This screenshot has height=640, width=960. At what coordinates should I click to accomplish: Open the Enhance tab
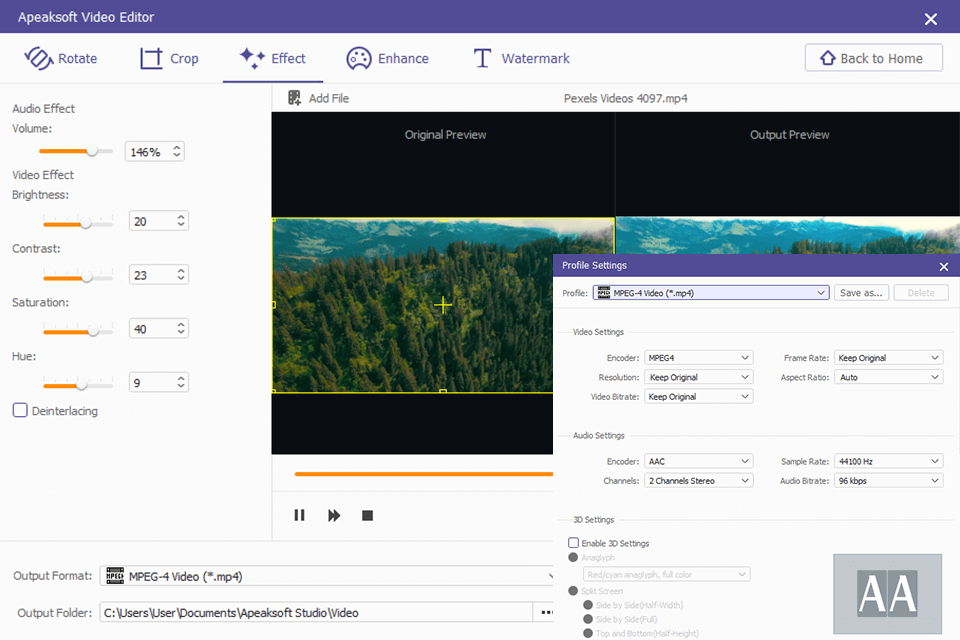387,58
